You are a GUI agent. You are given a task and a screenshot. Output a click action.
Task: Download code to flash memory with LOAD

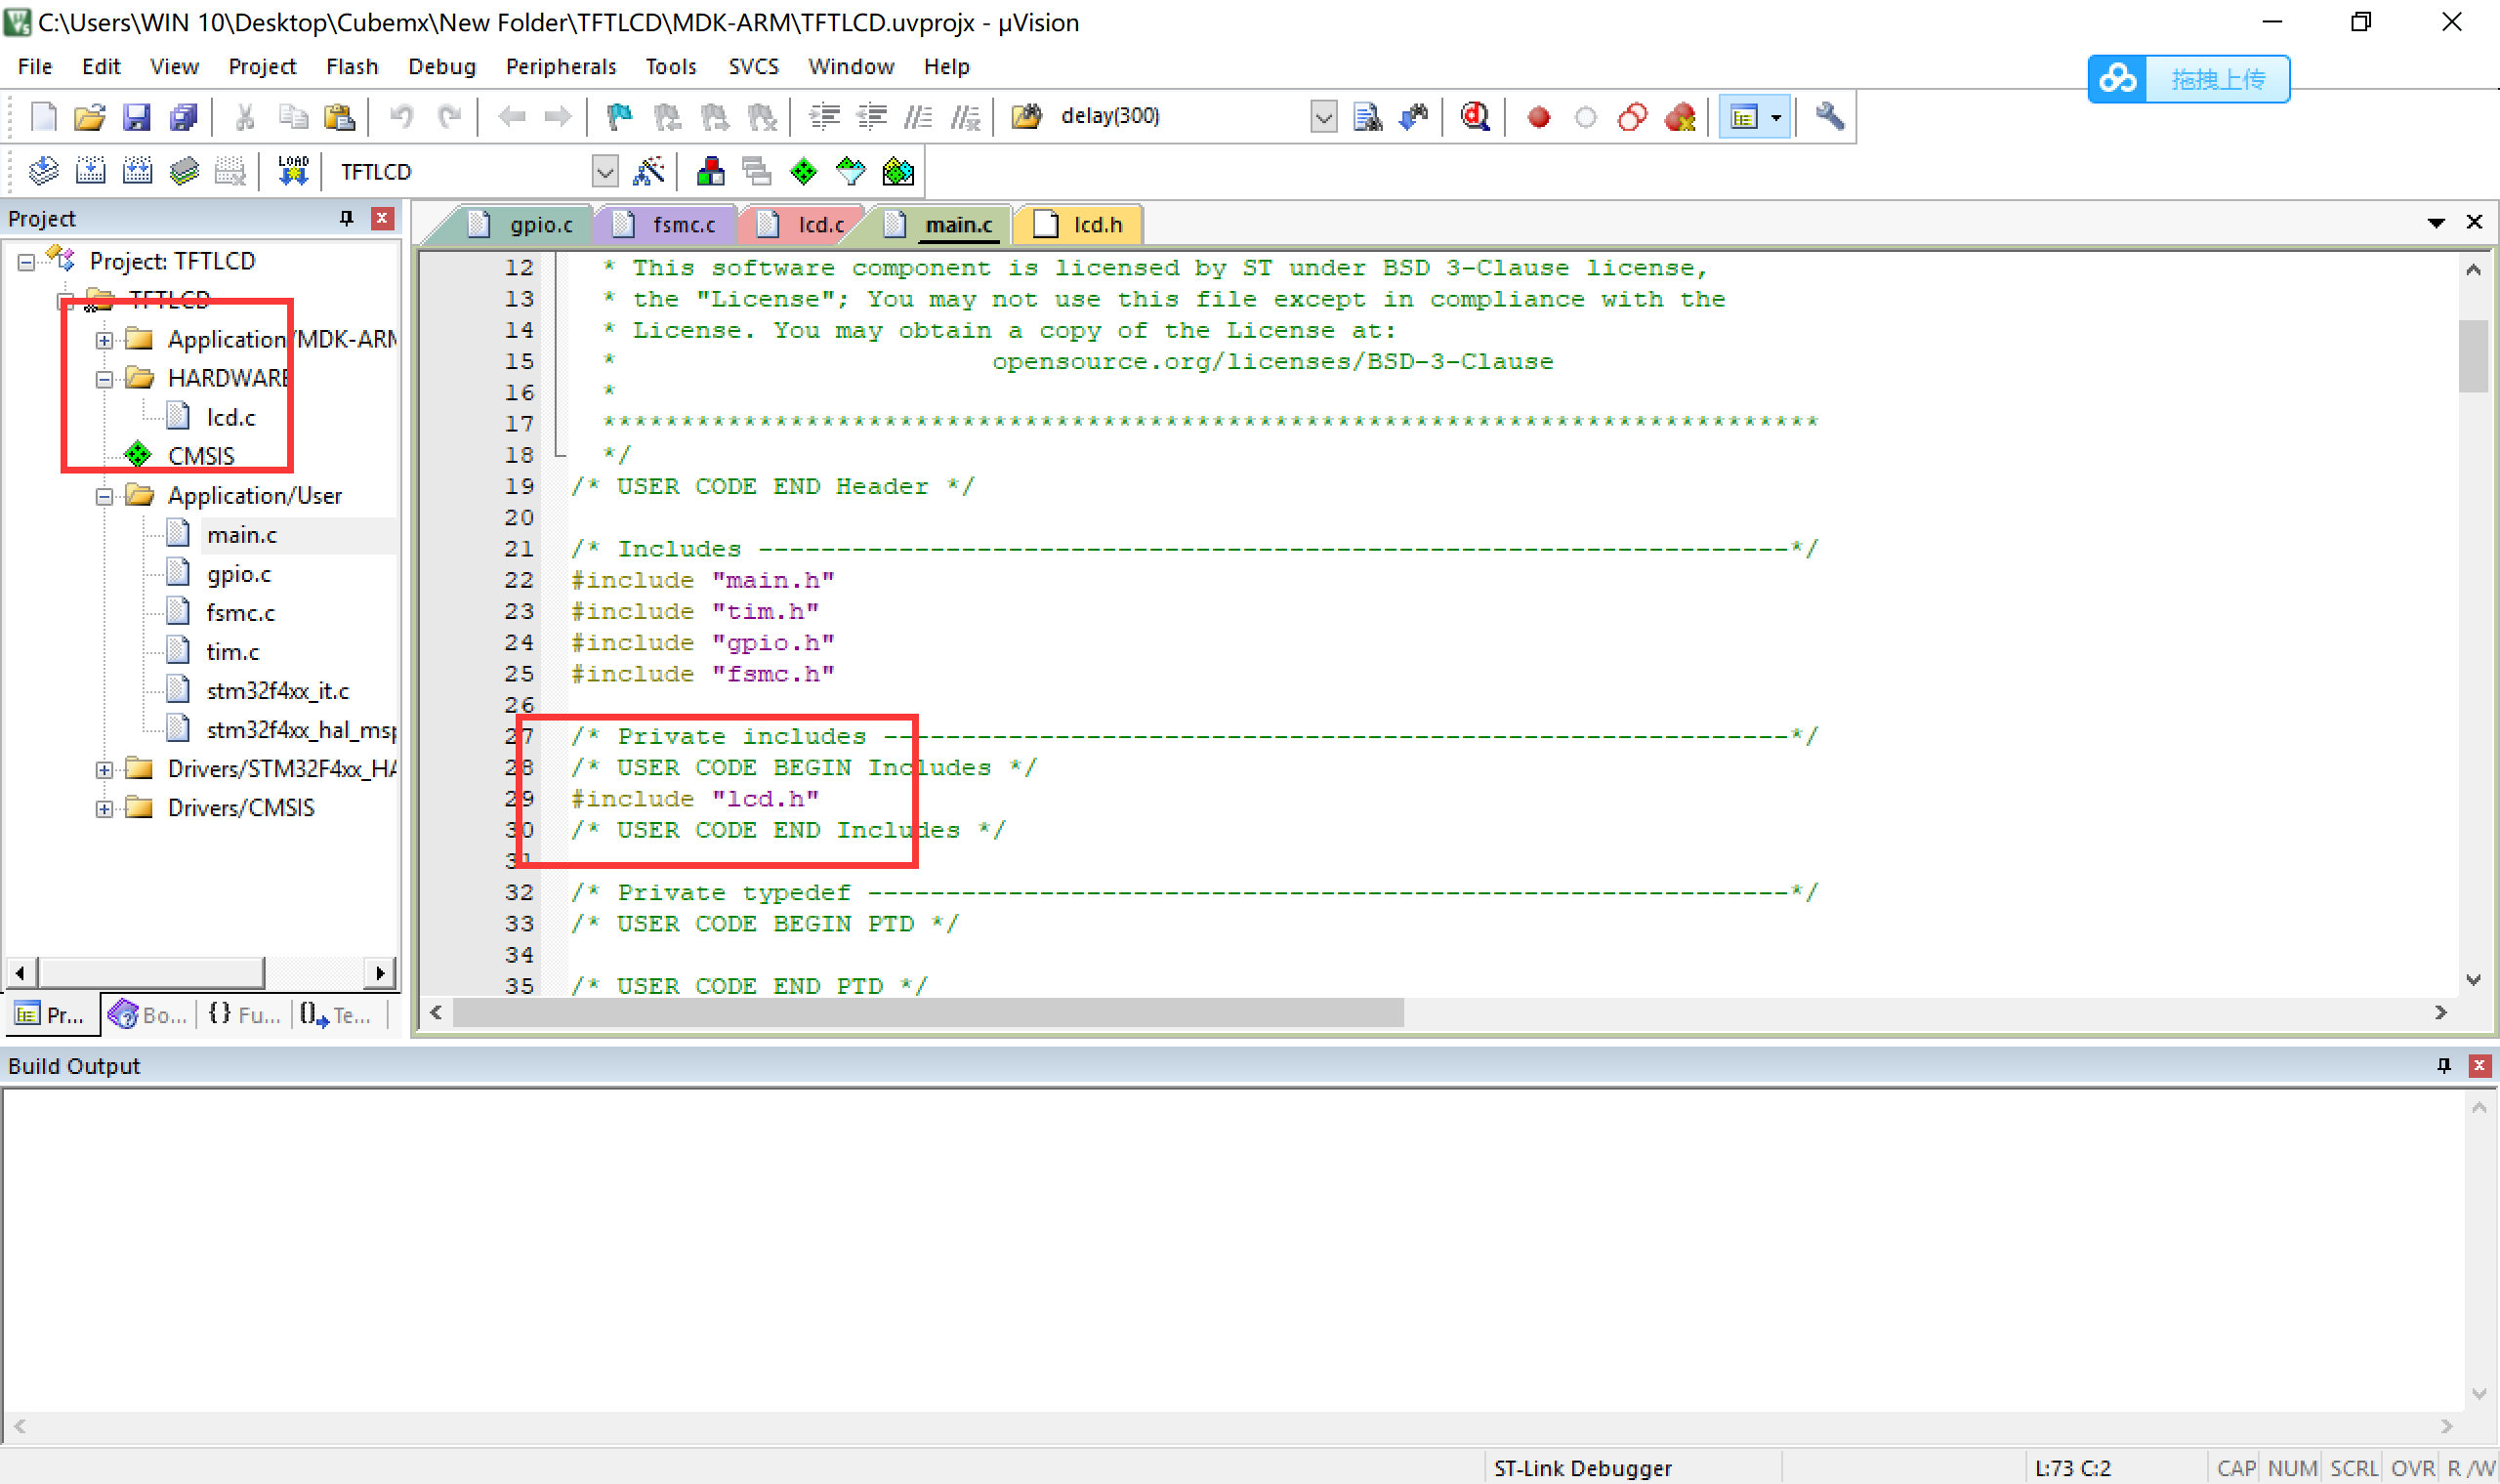coord(294,170)
